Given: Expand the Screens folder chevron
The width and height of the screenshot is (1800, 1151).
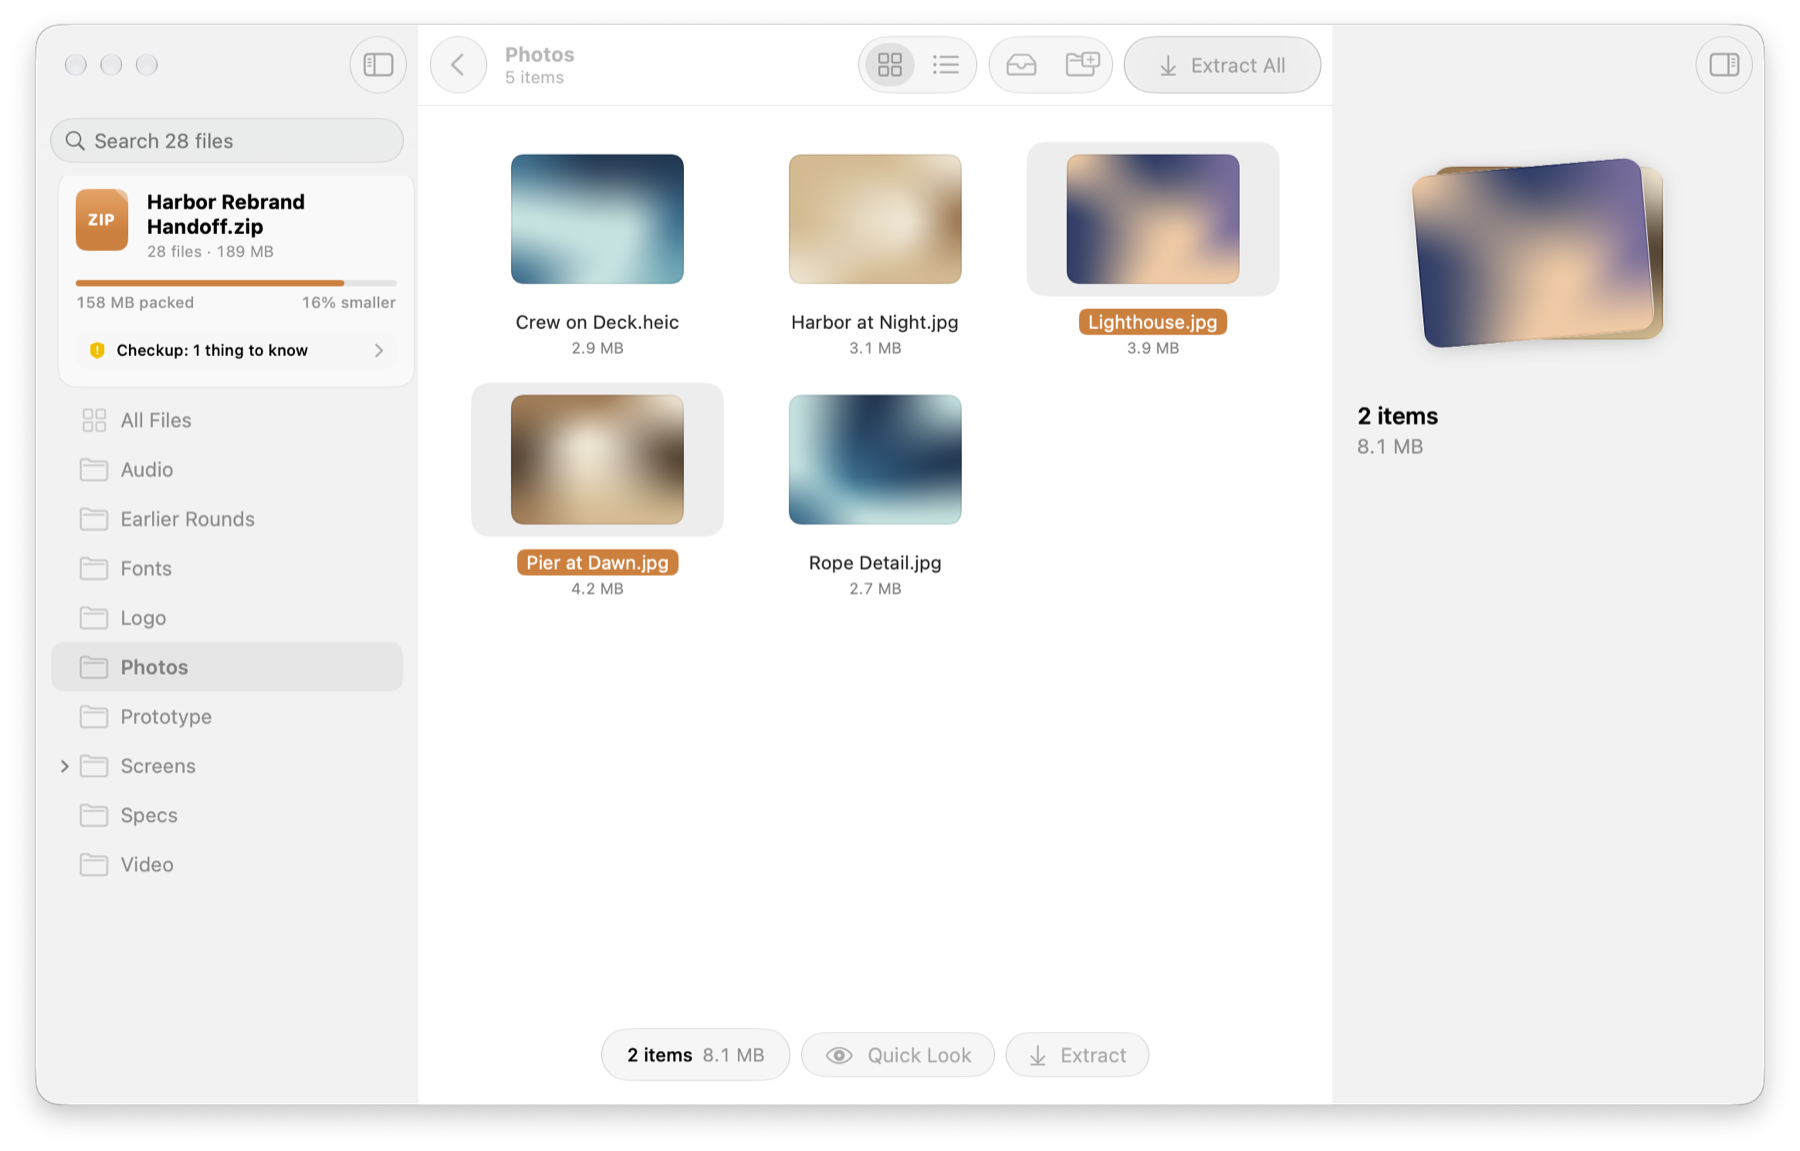Looking at the screenshot, I should pyautogui.click(x=65, y=766).
